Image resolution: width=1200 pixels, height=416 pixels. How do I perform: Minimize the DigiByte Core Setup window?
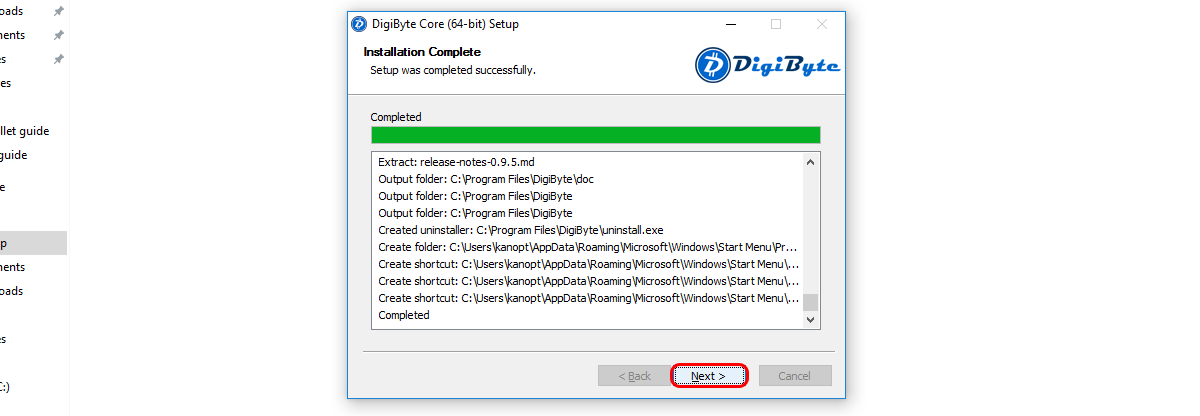pyautogui.click(x=729, y=24)
